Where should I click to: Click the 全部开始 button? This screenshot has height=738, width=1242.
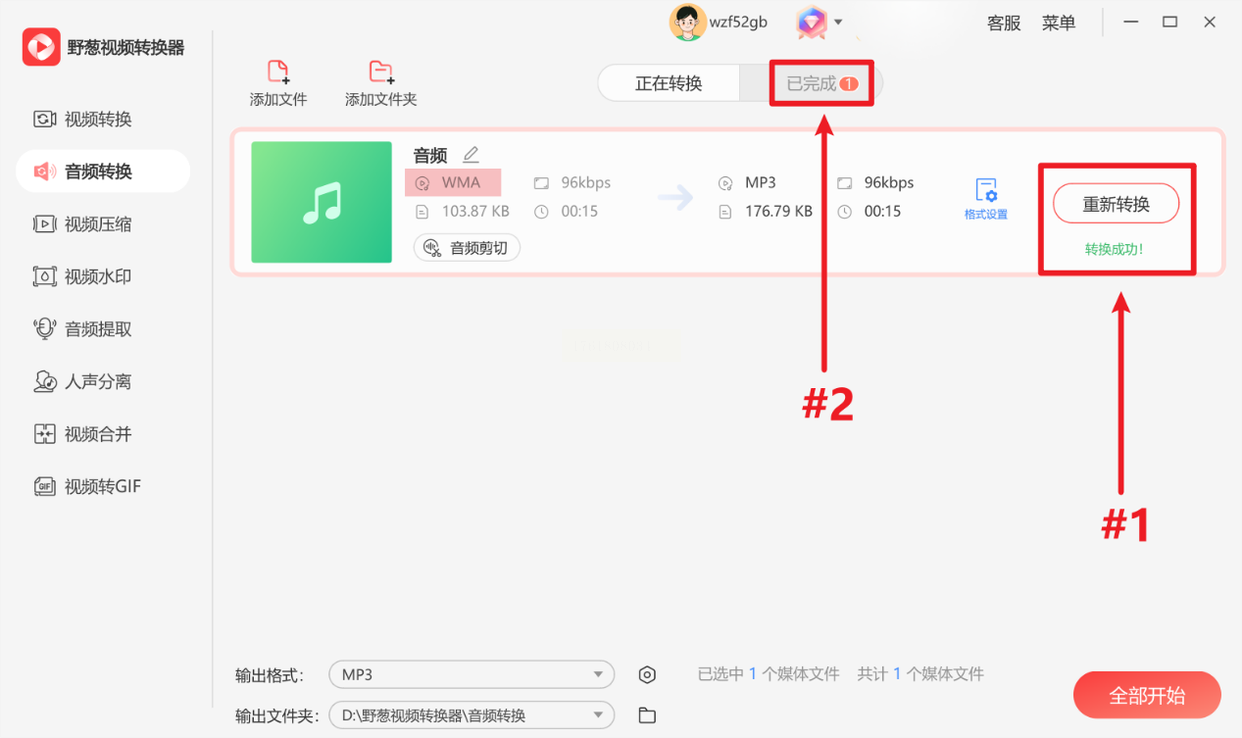[x=1147, y=695]
